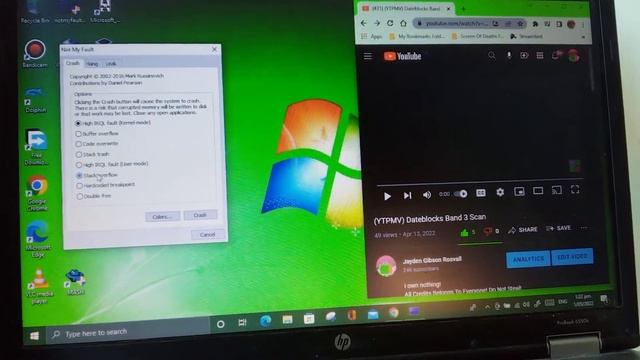Open Google Chrome desktop shortcut
Viewport: 640px width, 360px height.
tap(37, 193)
